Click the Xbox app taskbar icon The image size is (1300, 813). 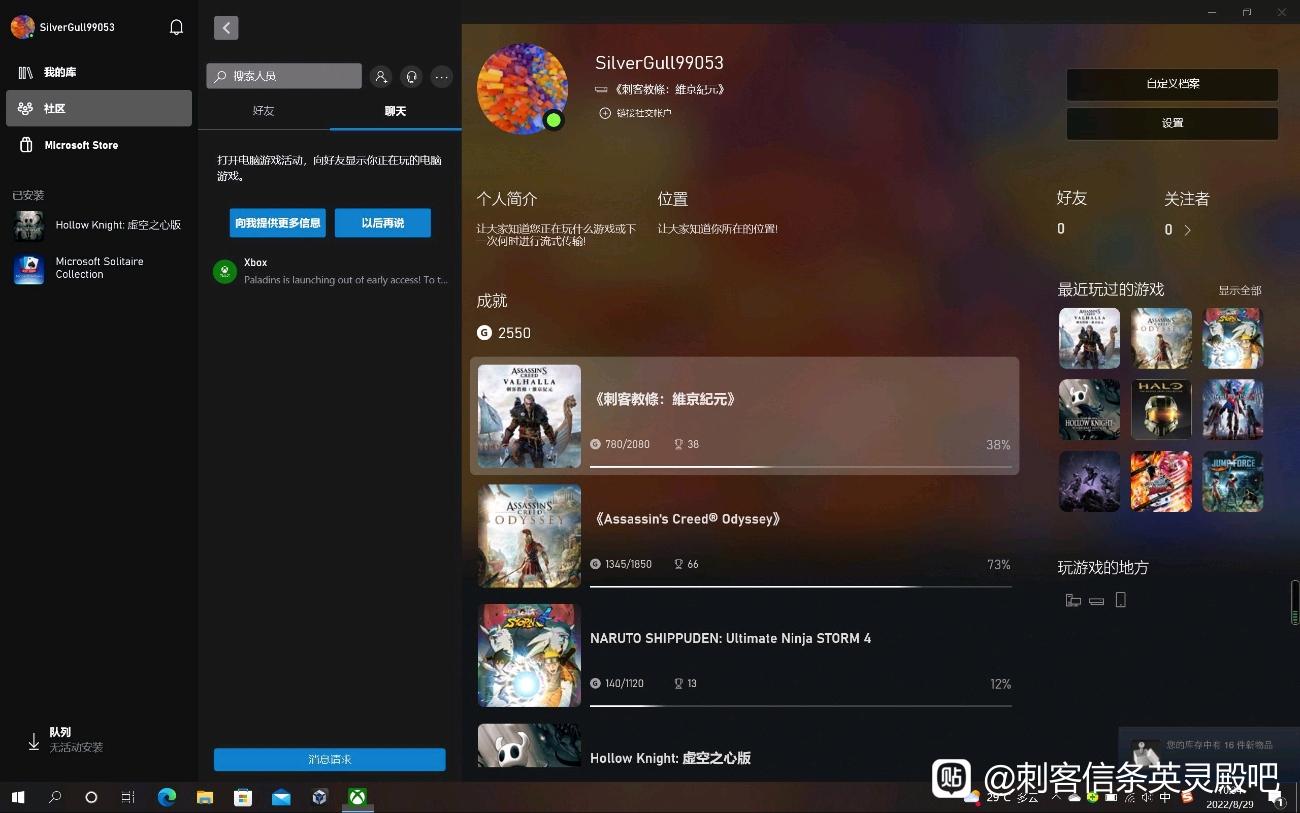pyautogui.click(x=357, y=797)
